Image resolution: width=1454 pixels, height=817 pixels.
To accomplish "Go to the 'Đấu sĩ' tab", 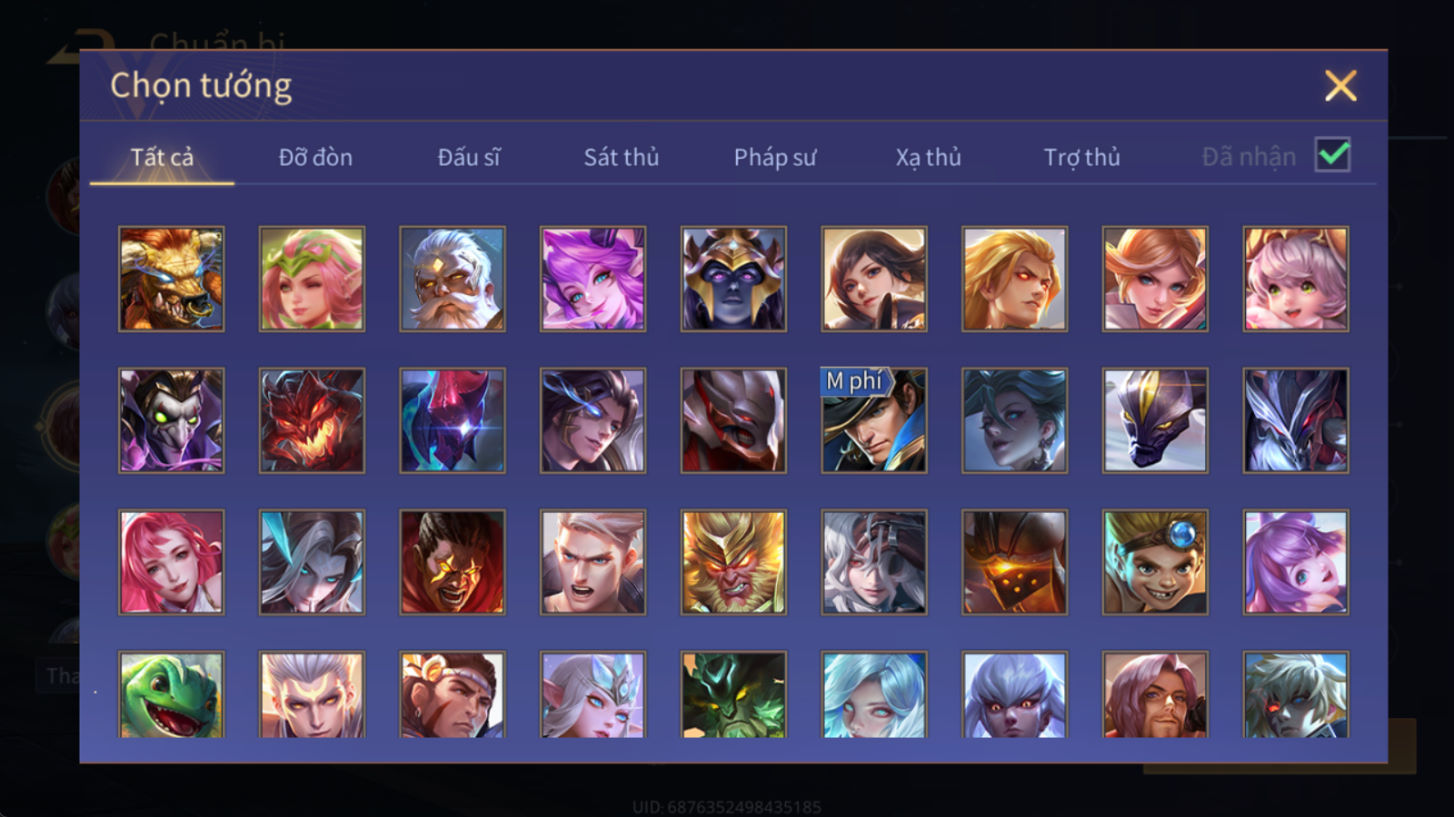I will pos(468,157).
